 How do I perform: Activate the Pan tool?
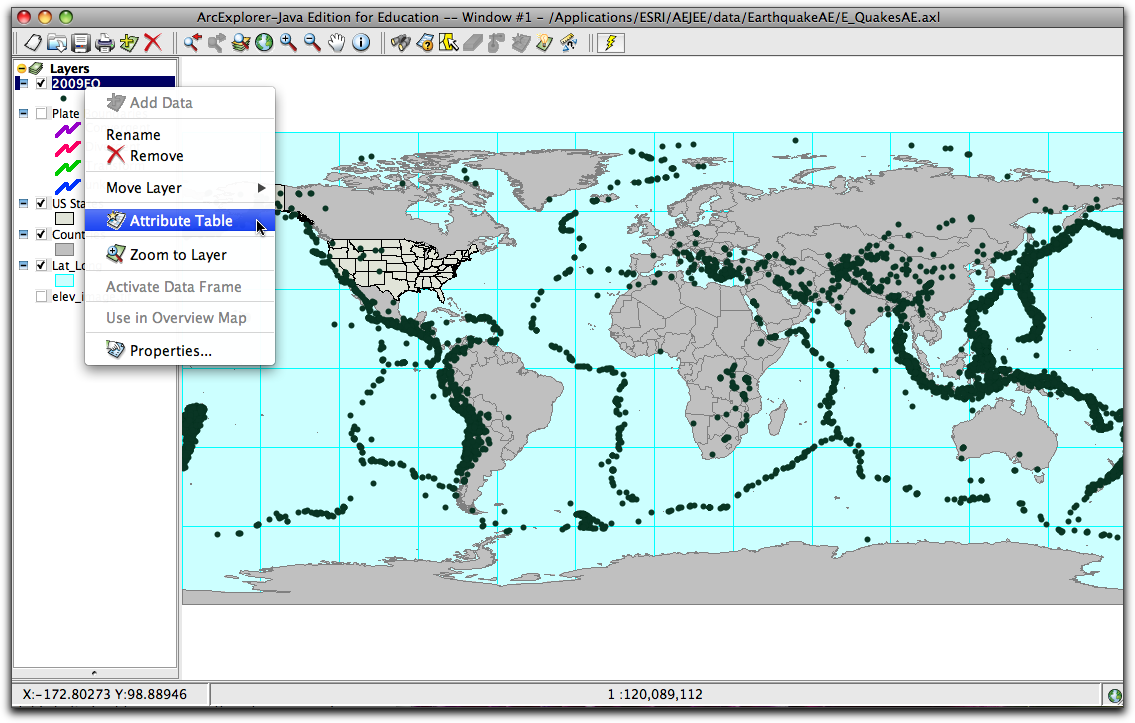(336, 43)
